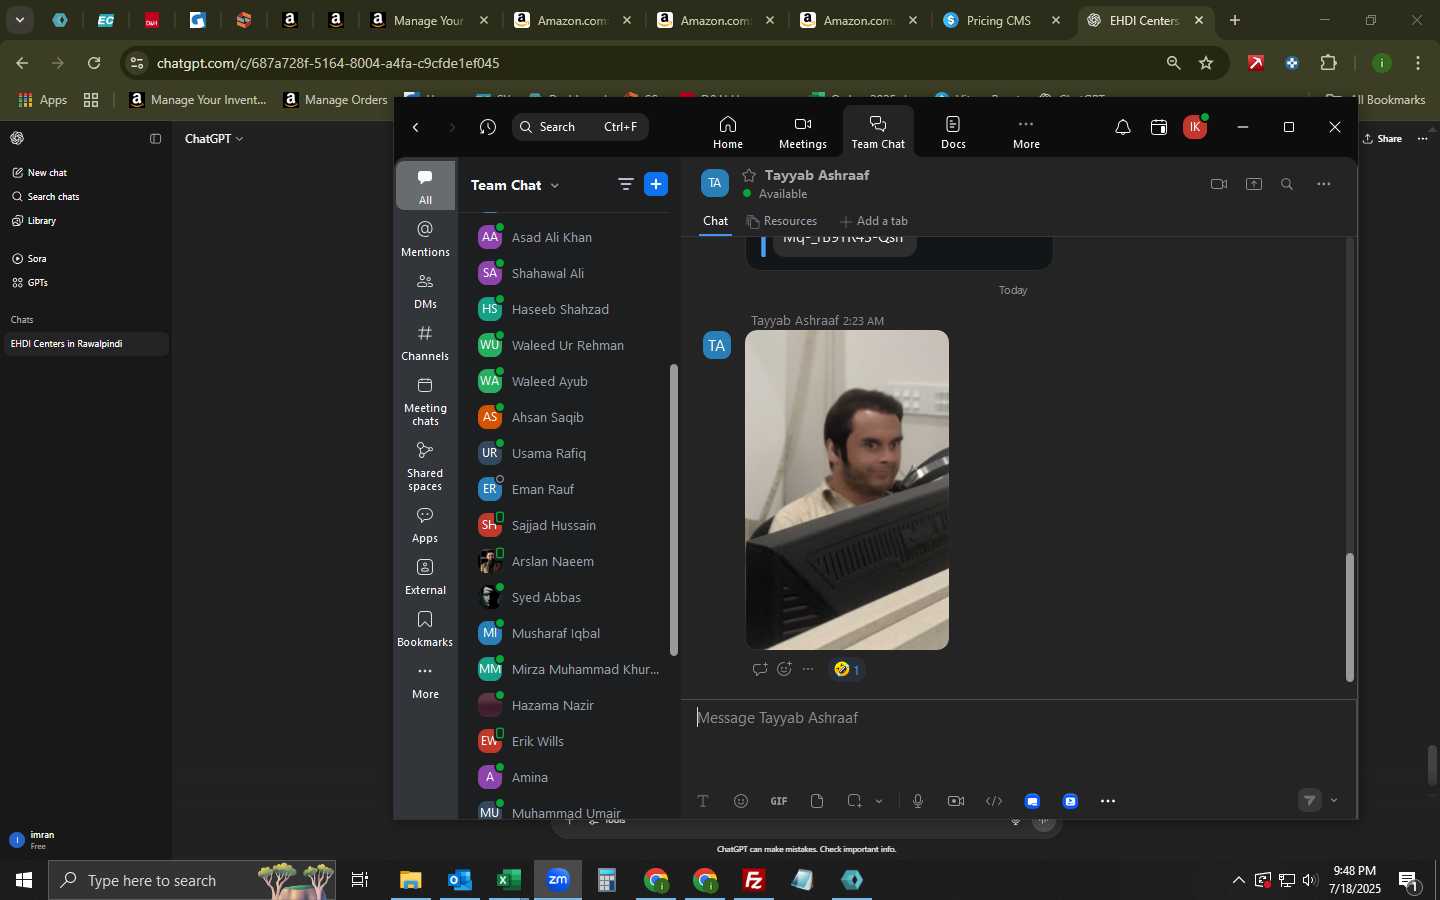Viewport: 1440px width, 900px height.
Task: Open chat with Asad Ali Khan
Action: (565, 237)
